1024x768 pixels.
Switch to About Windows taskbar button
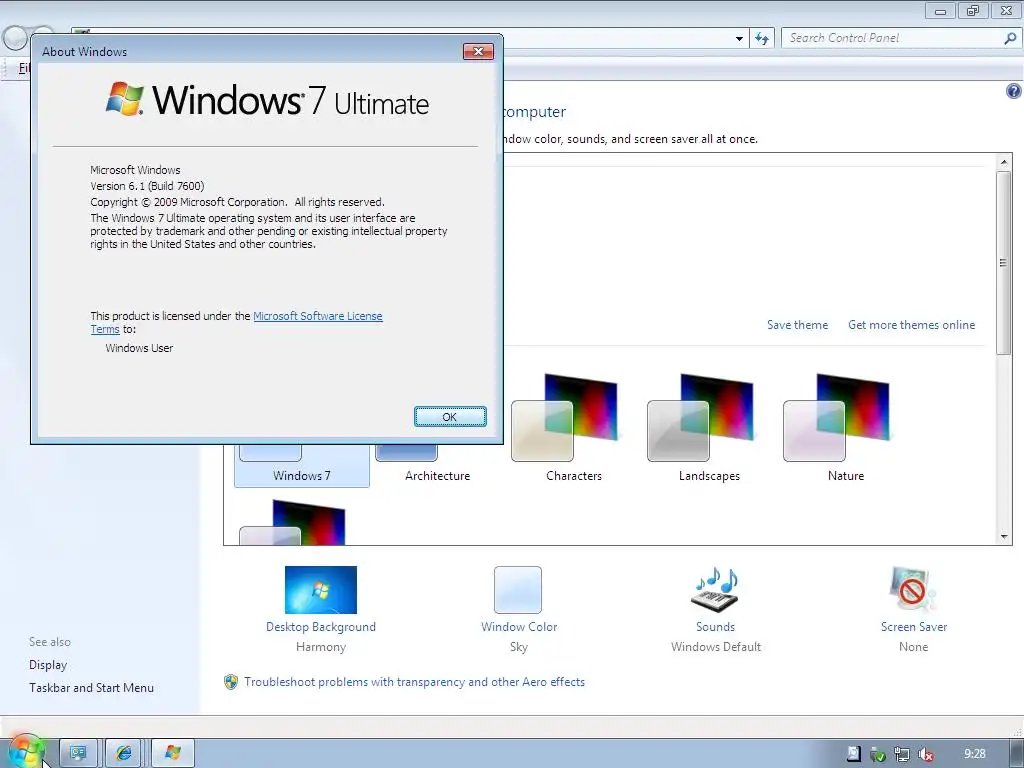(x=172, y=754)
